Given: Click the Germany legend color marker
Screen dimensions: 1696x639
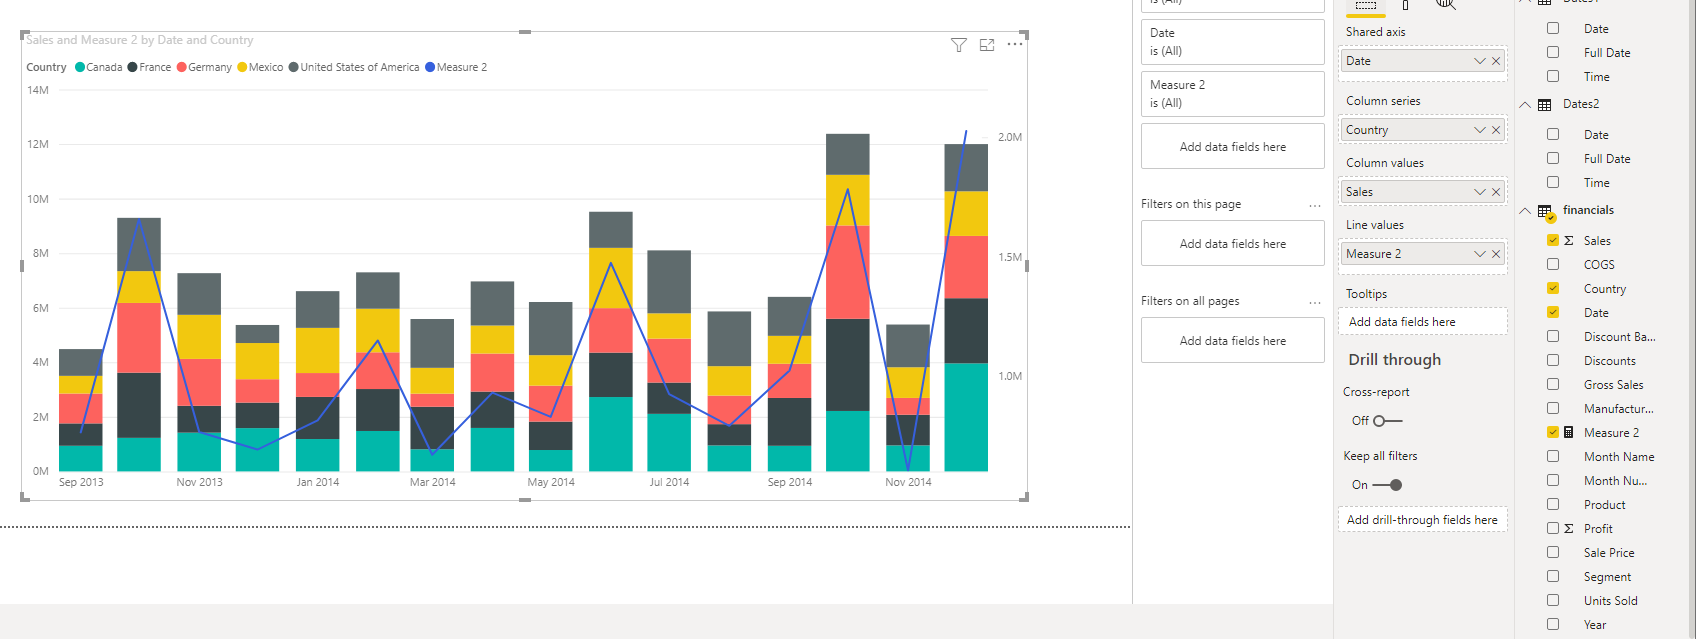Looking at the screenshot, I should (182, 67).
